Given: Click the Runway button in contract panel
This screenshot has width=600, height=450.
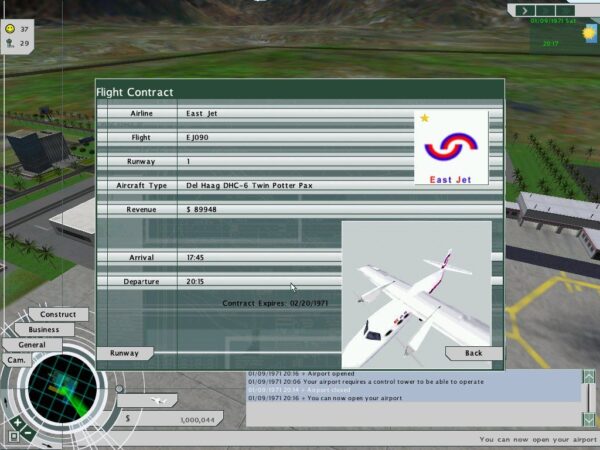Looking at the screenshot, I should (124, 353).
